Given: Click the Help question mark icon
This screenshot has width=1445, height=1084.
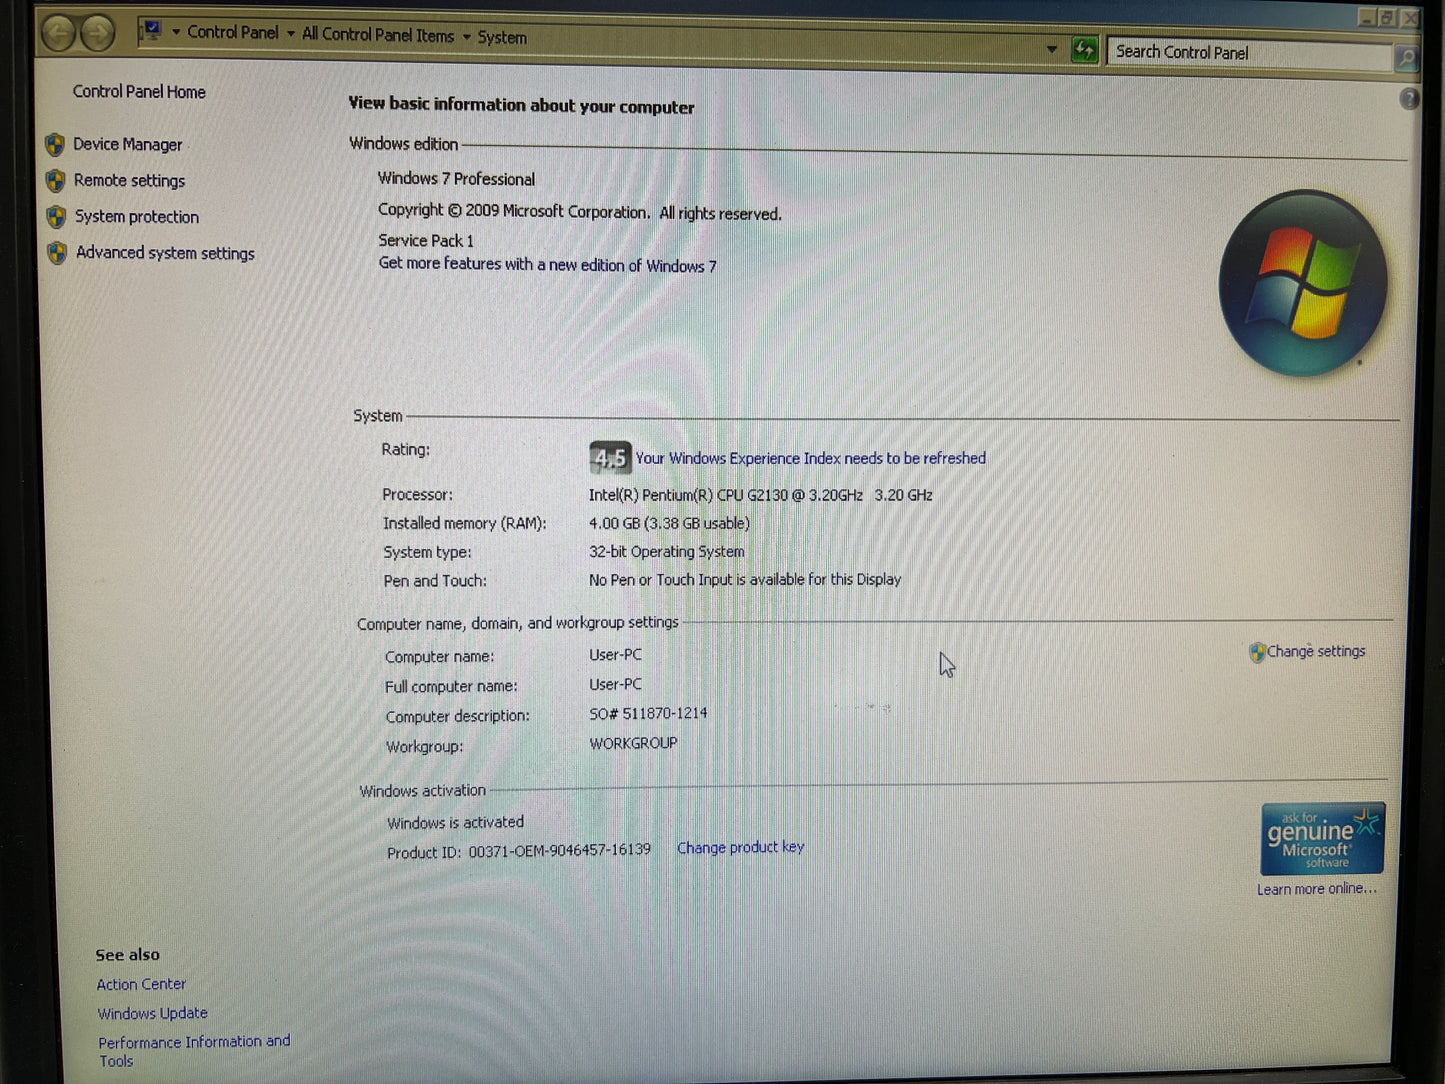Looking at the screenshot, I should click(1410, 98).
